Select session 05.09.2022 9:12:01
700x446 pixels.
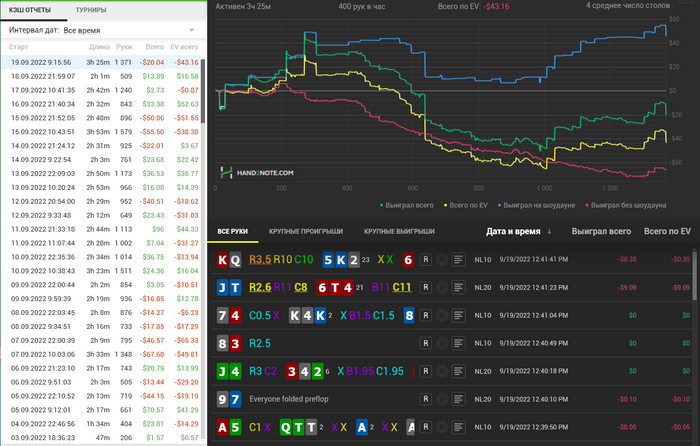pos(102,410)
